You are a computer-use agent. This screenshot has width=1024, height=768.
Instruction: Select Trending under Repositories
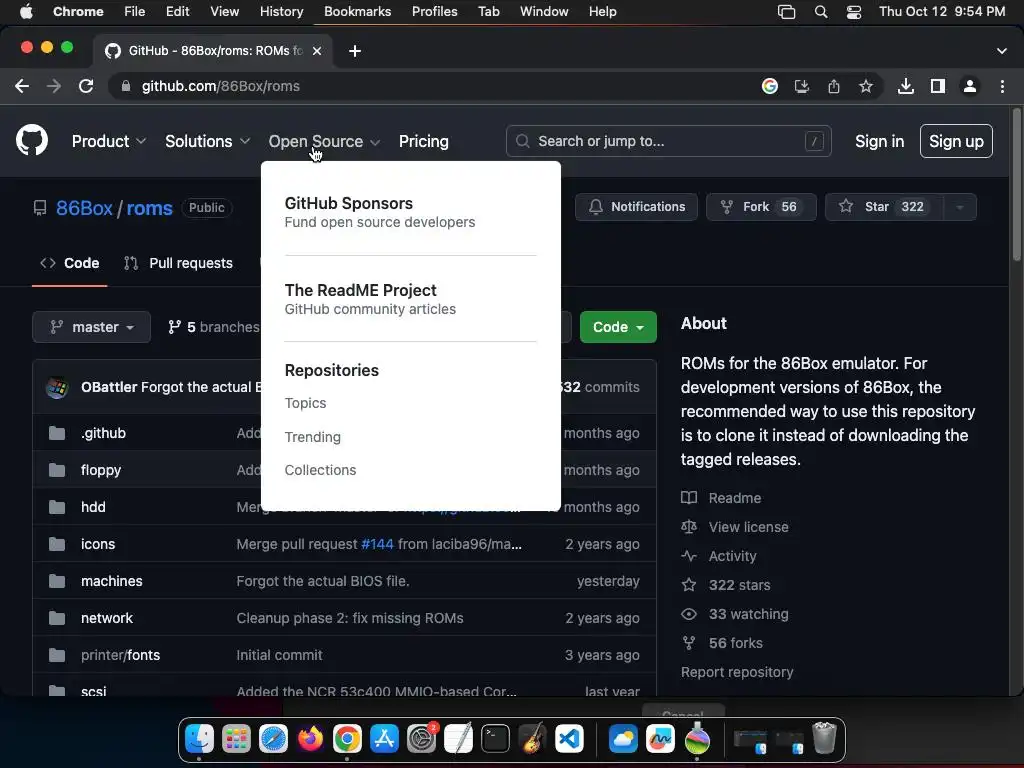click(312, 437)
